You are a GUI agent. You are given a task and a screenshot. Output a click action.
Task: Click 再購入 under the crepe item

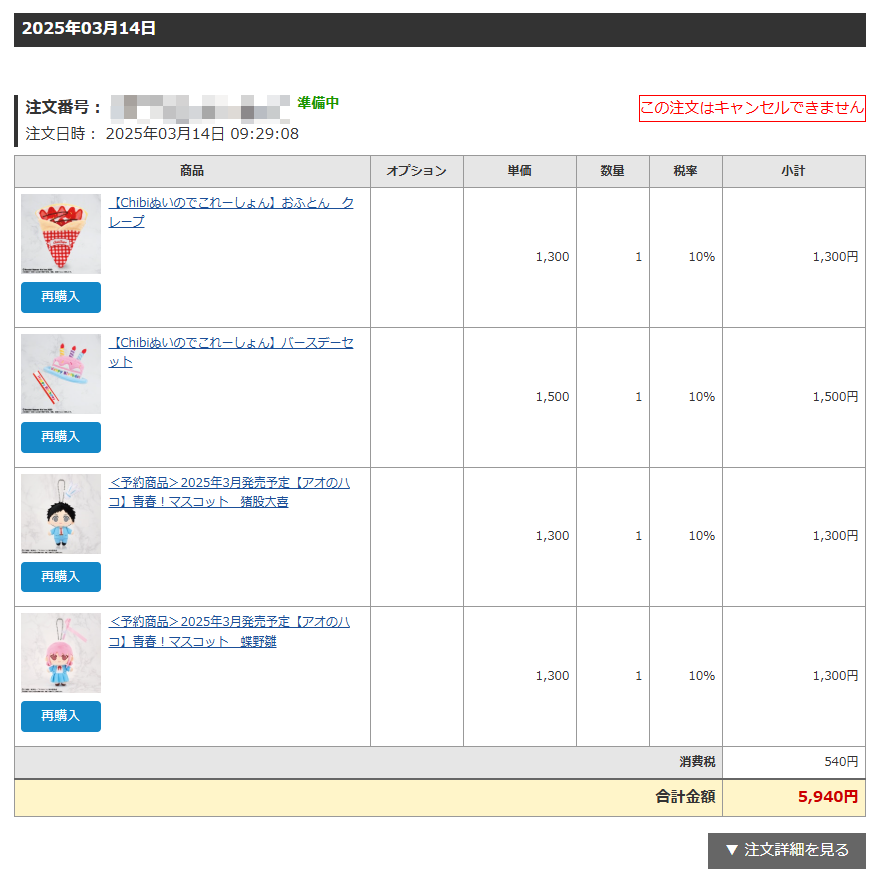click(x=61, y=297)
